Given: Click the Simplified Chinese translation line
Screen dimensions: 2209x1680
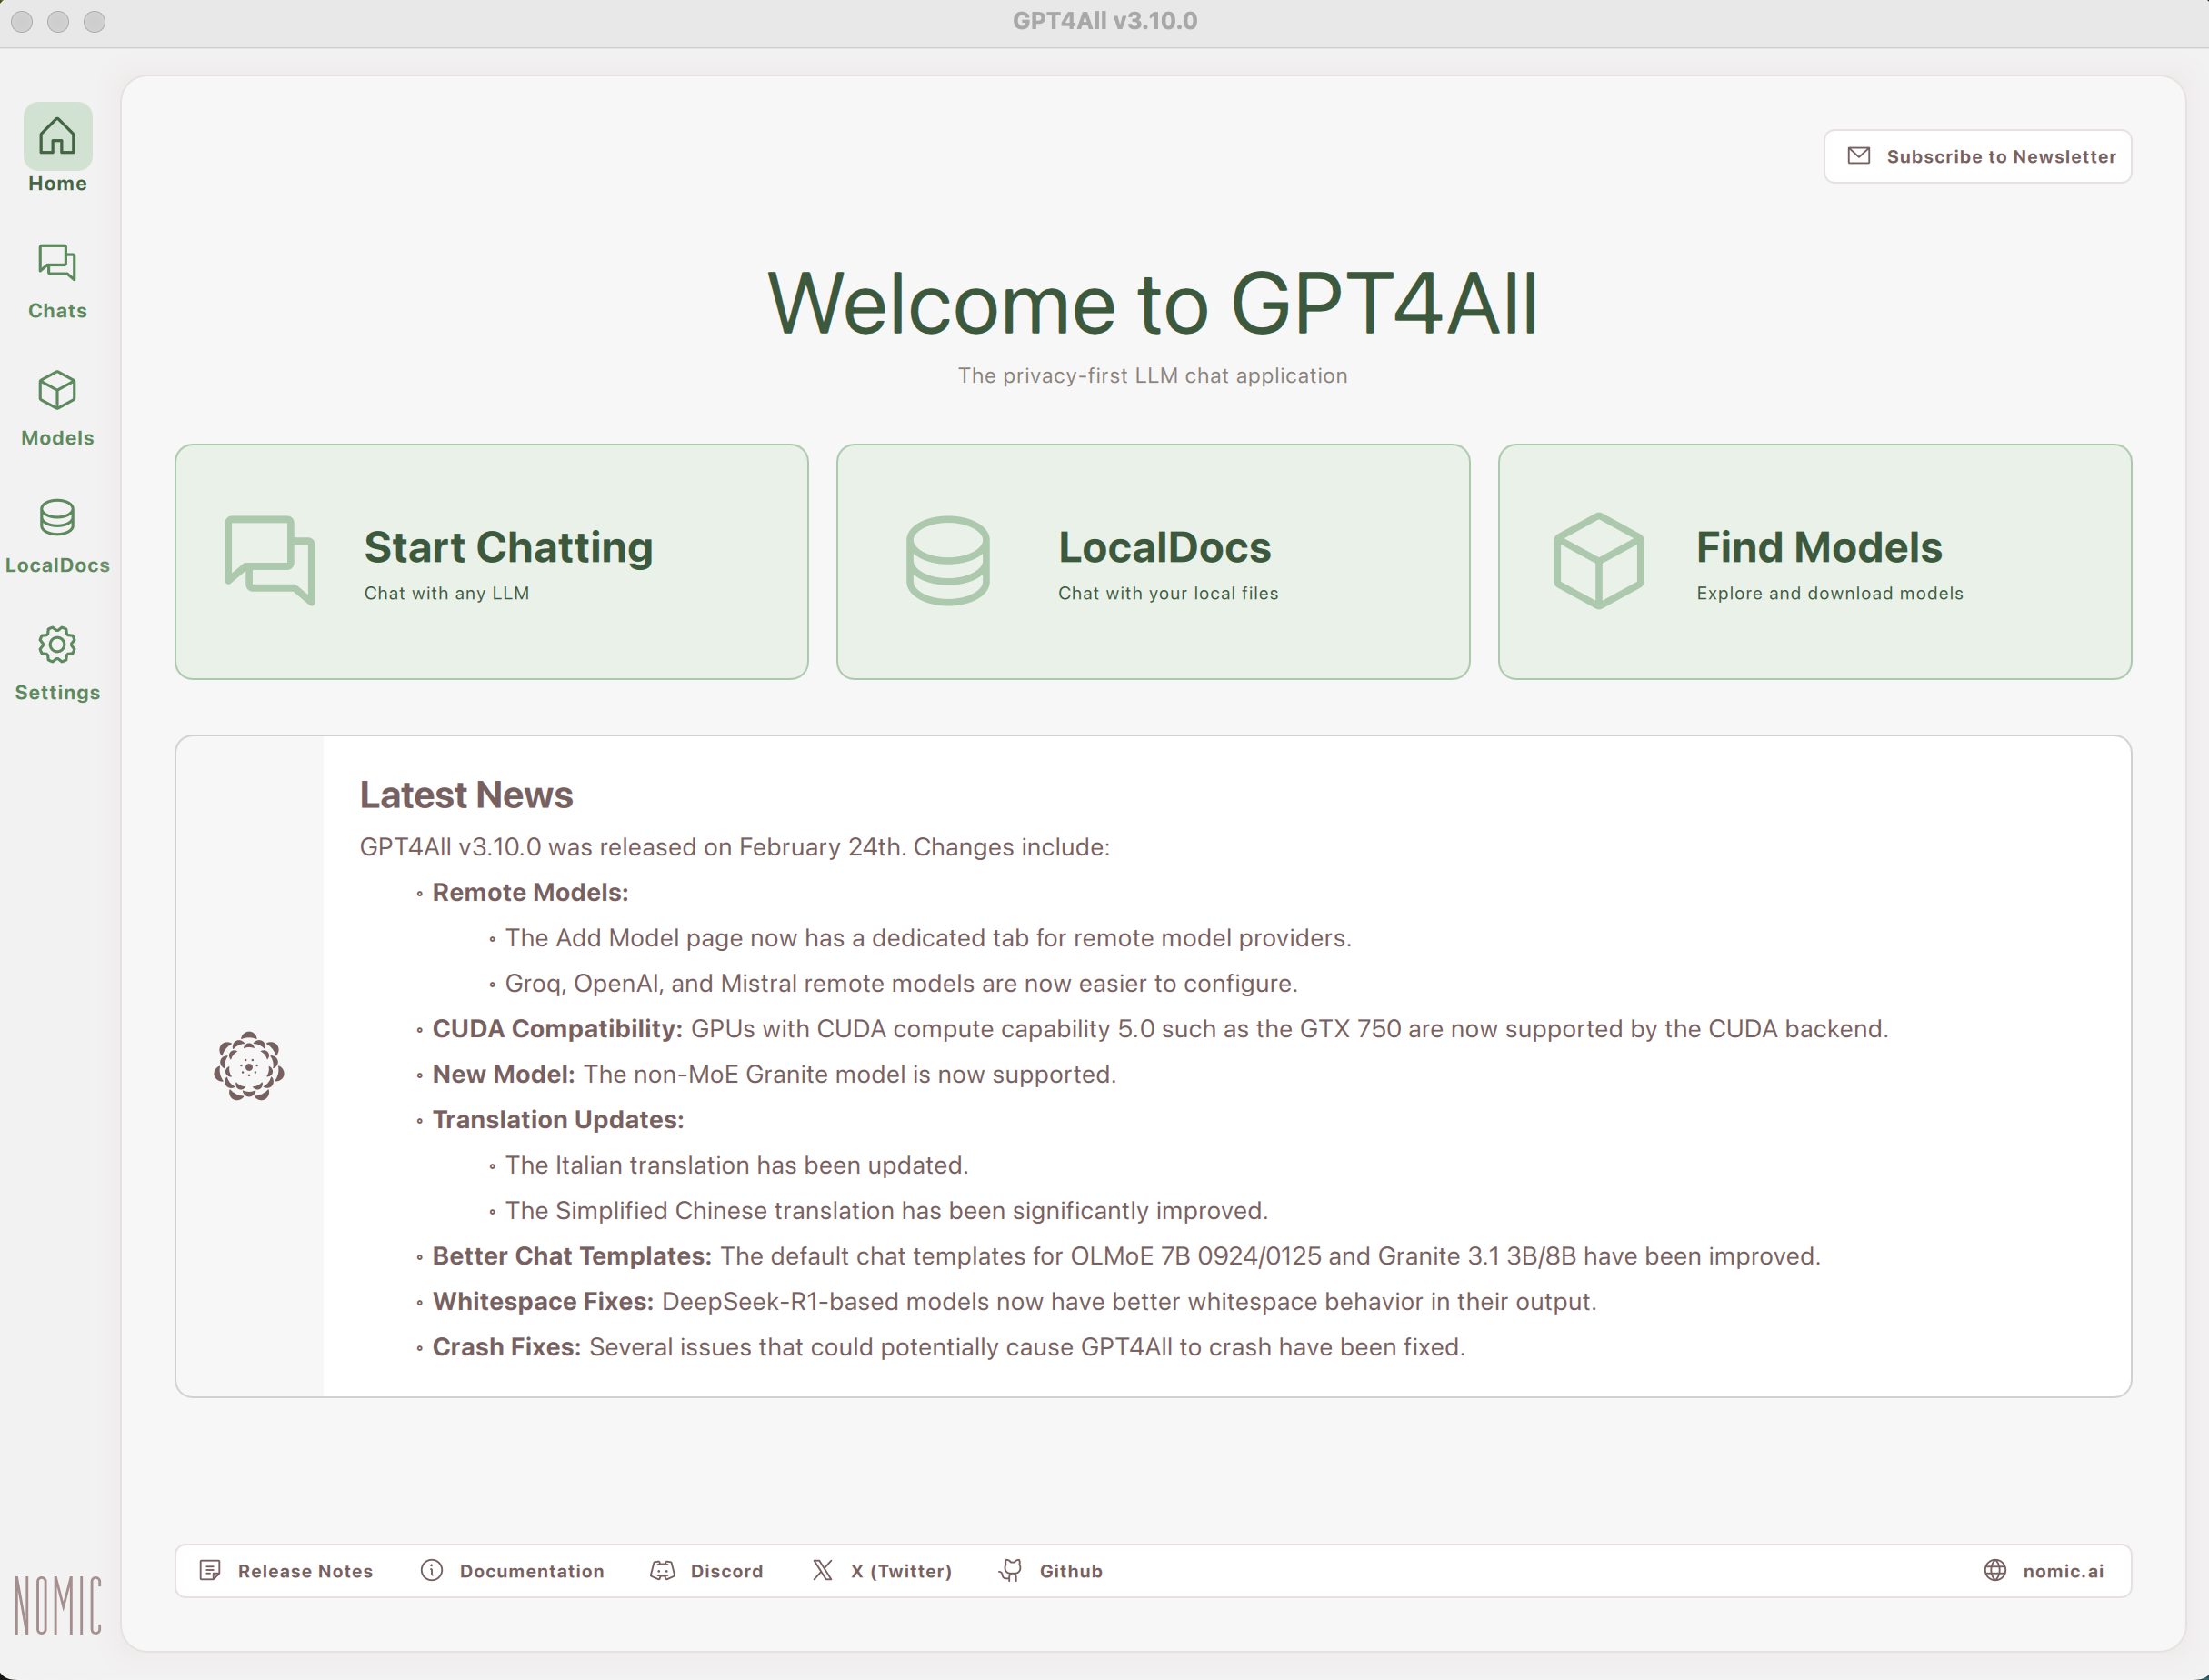Looking at the screenshot, I should 887,1211.
